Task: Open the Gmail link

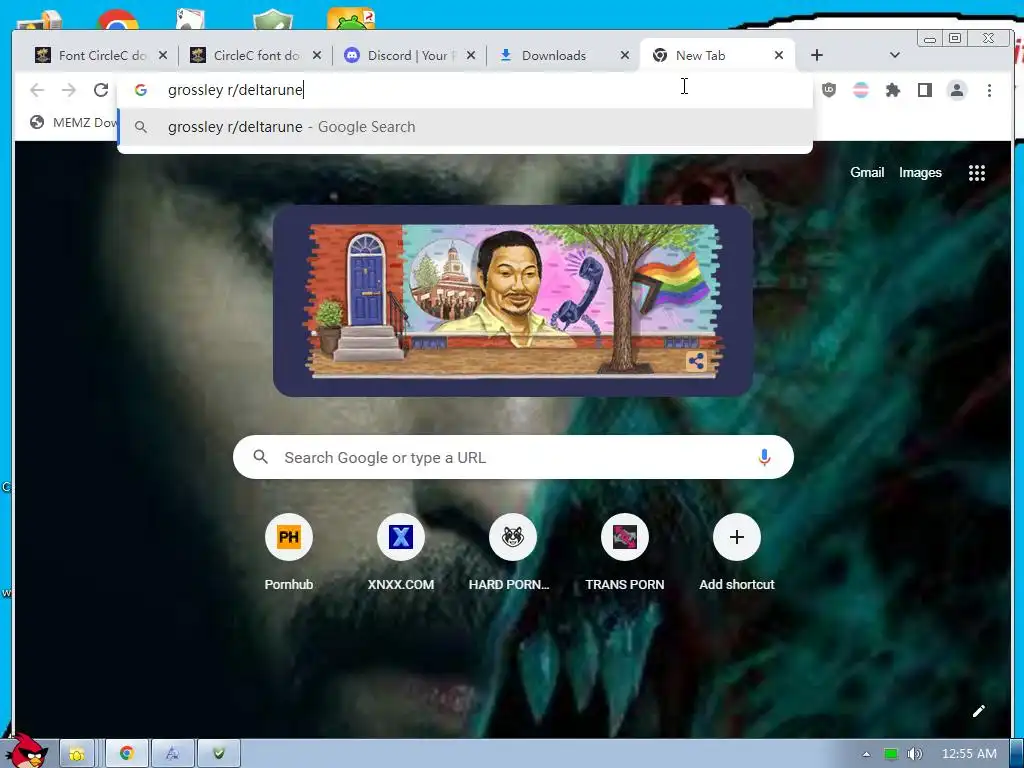Action: [x=867, y=172]
